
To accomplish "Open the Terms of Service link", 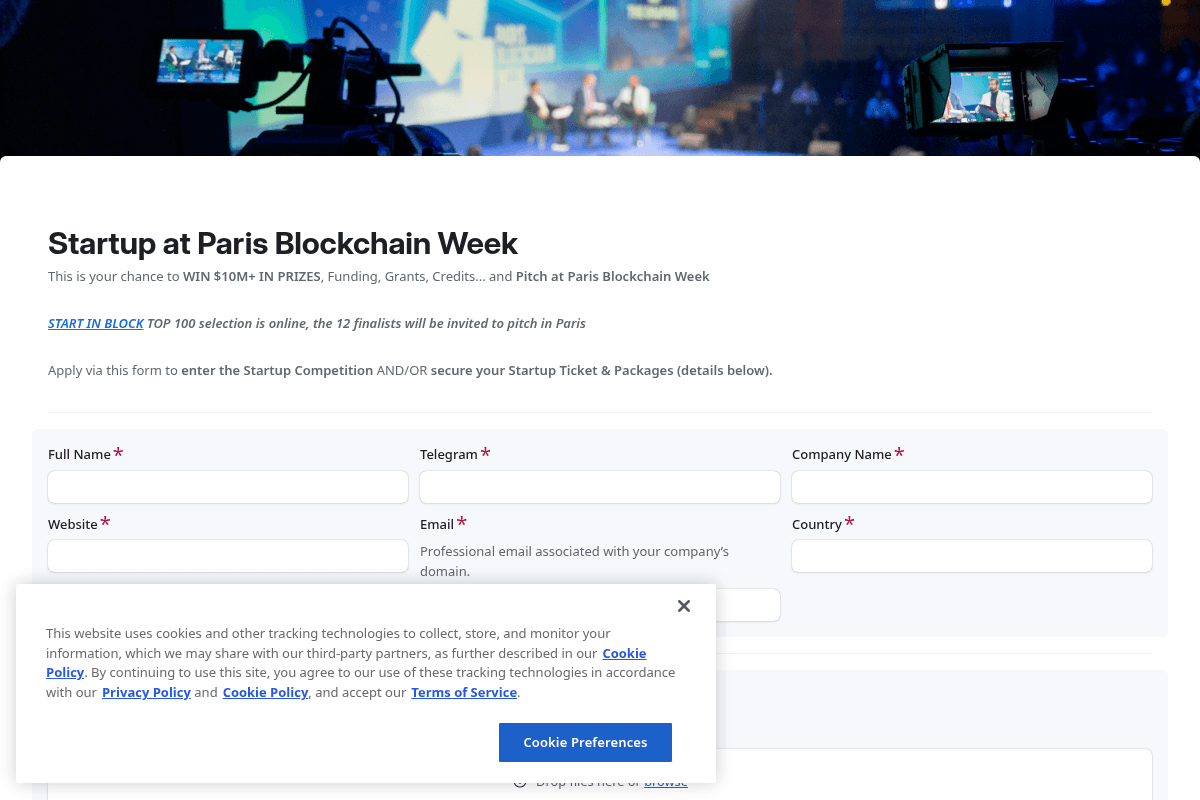I will 463,692.
